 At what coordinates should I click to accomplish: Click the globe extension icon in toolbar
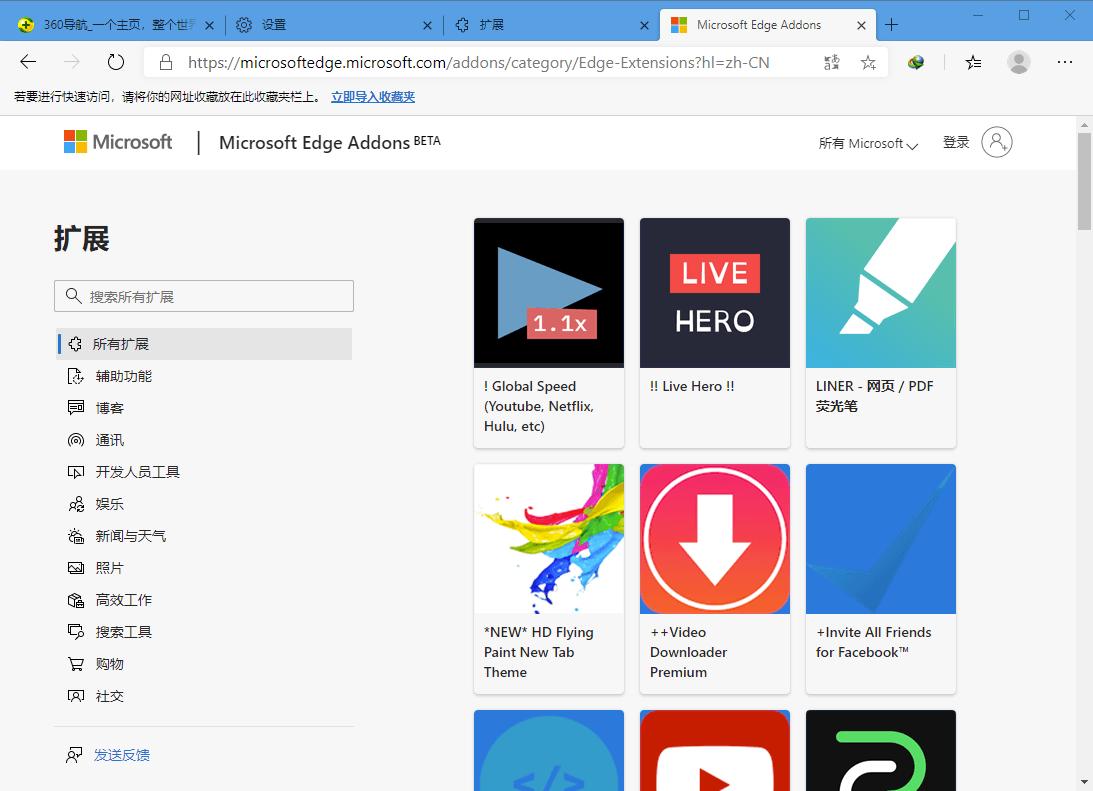916,63
